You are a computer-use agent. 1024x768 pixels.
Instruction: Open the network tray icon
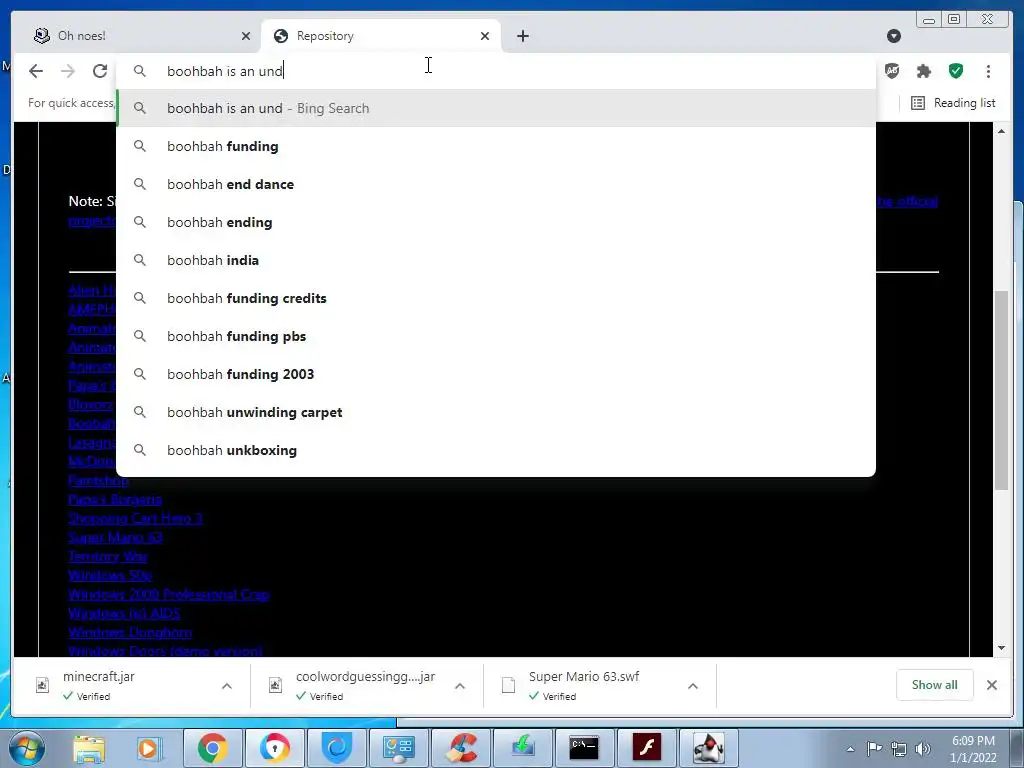[x=899, y=749]
